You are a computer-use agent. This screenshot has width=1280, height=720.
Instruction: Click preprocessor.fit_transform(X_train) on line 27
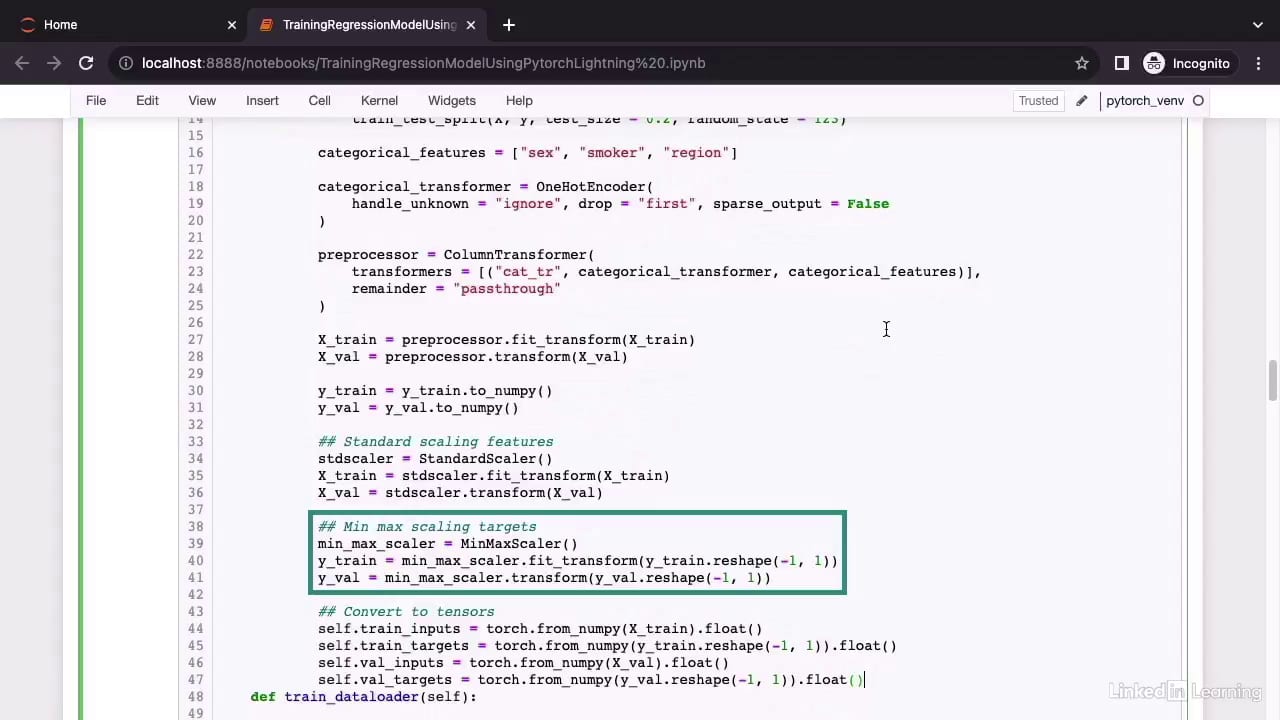[548, 340]
